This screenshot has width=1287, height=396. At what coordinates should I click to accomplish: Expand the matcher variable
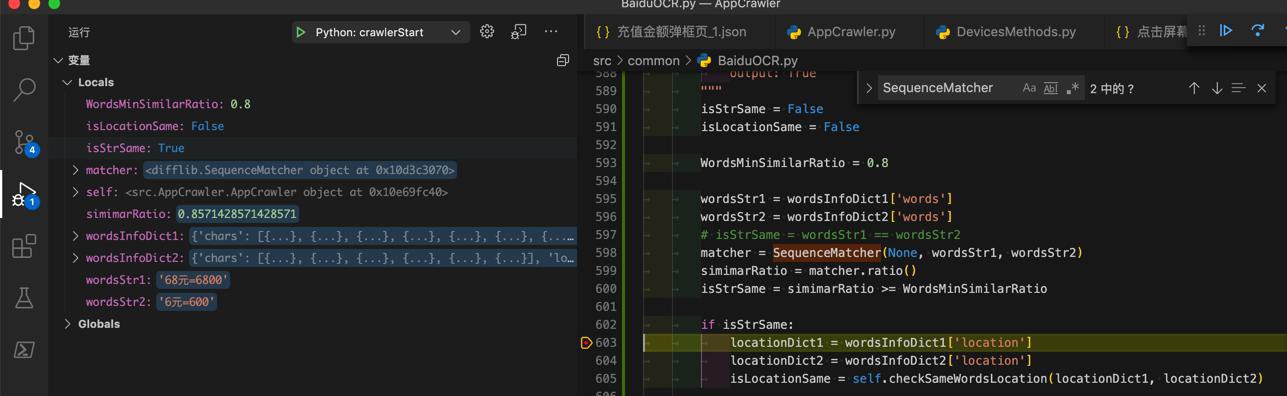click(x=76, y=170)
